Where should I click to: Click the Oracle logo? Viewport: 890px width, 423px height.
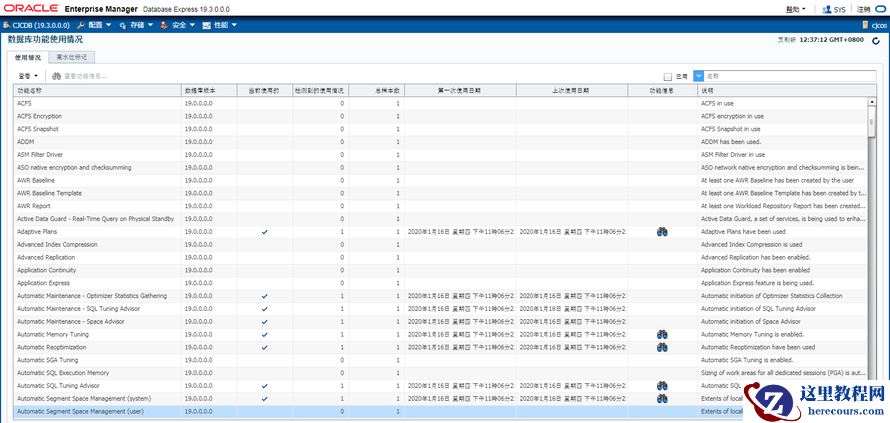click(x=29, y=8)
